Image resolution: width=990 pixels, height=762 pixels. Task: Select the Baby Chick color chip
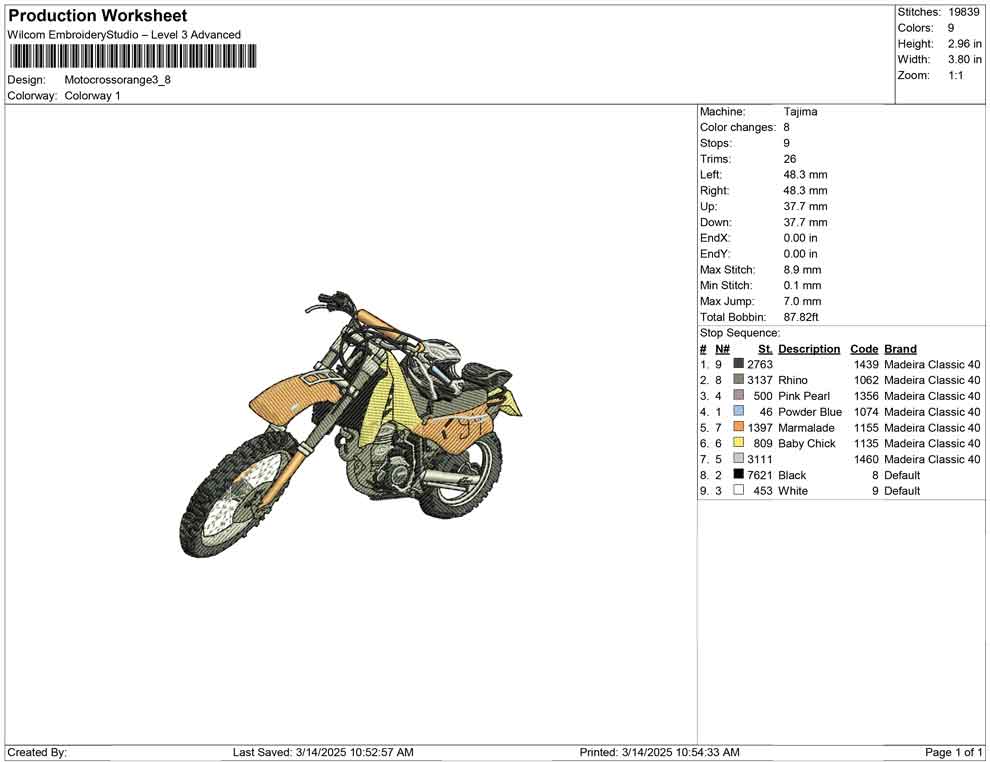[738, 443]
